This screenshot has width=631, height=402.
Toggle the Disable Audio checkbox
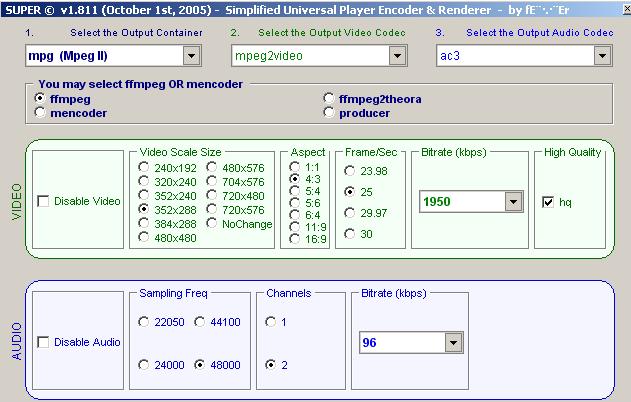coord(43,342)
